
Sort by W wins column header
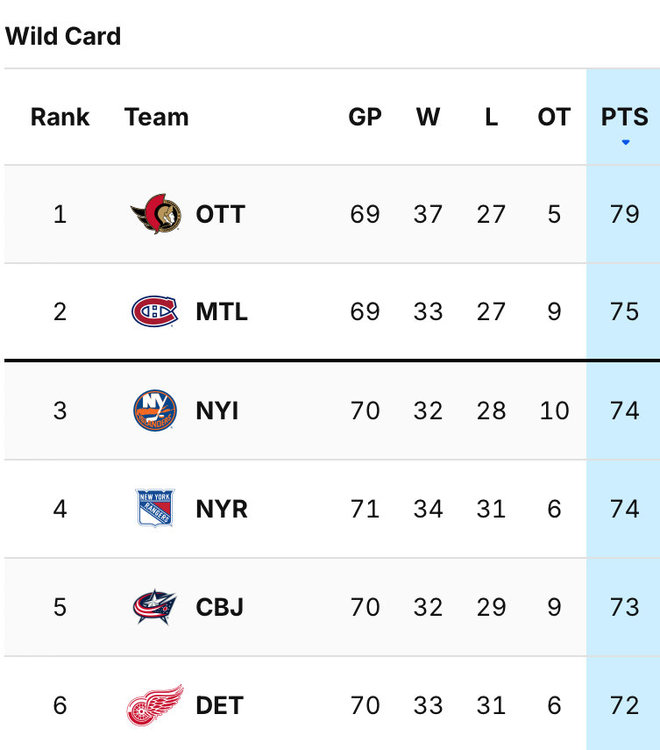click(428, 117)
